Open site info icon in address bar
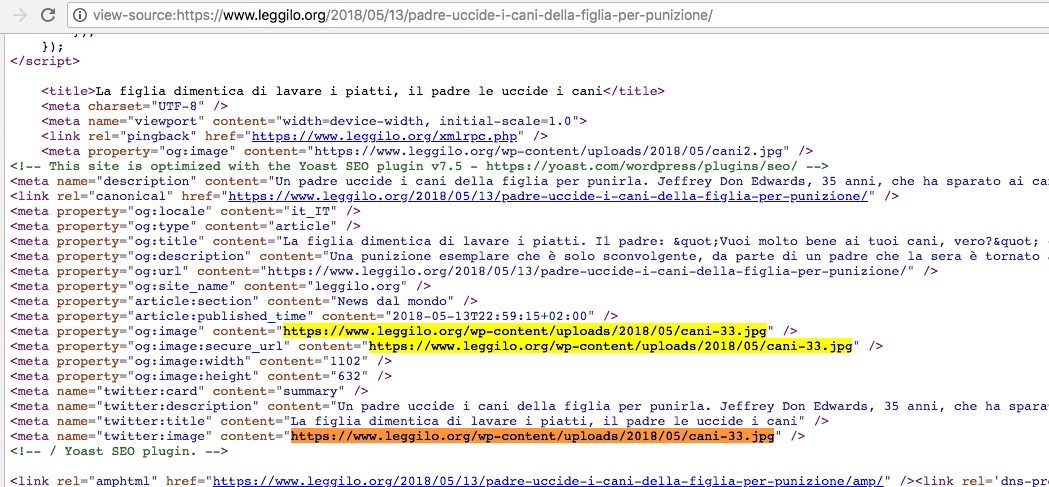The image size is (1049, 487). [x=80, y=16]
